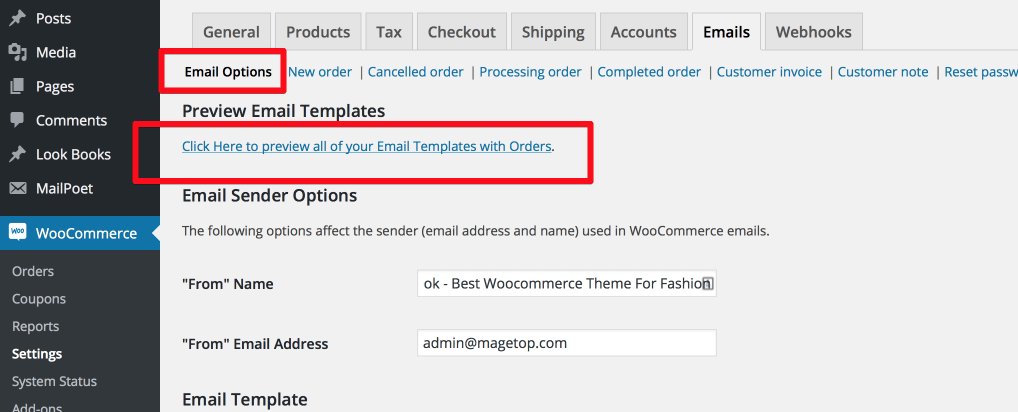
Task: Select the Pages icon in sidebar
Action: coord(18,86)
